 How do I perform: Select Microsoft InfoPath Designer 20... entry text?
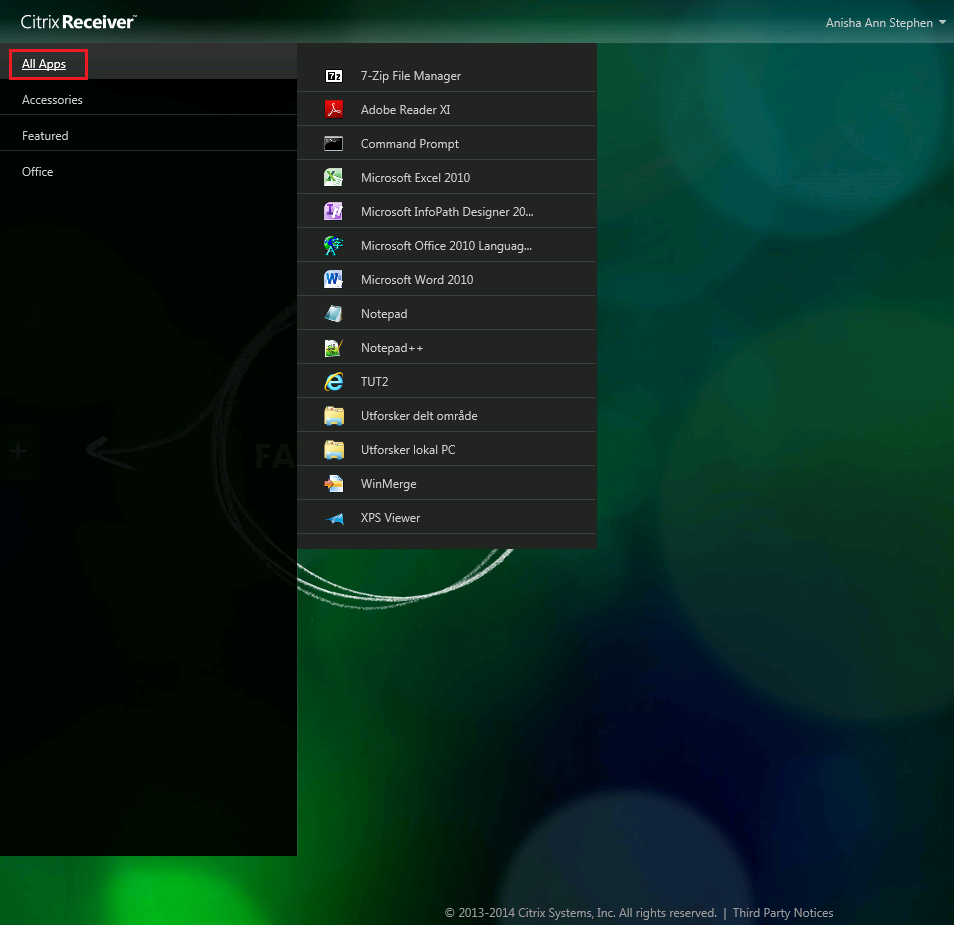tap(447, 212)
